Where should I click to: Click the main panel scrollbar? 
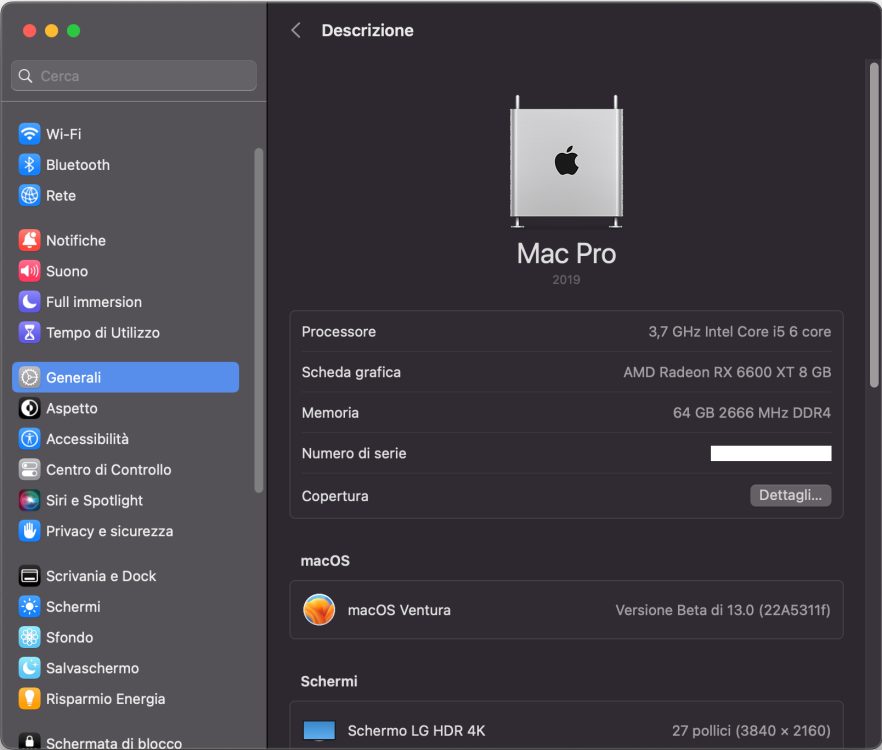click(874, 225)
